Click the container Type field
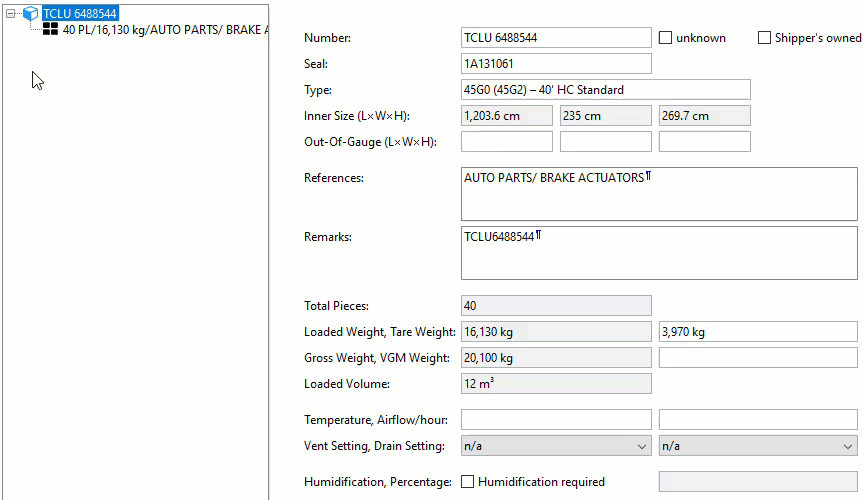This screenshot has height=500, width=864. click(605, 90)
